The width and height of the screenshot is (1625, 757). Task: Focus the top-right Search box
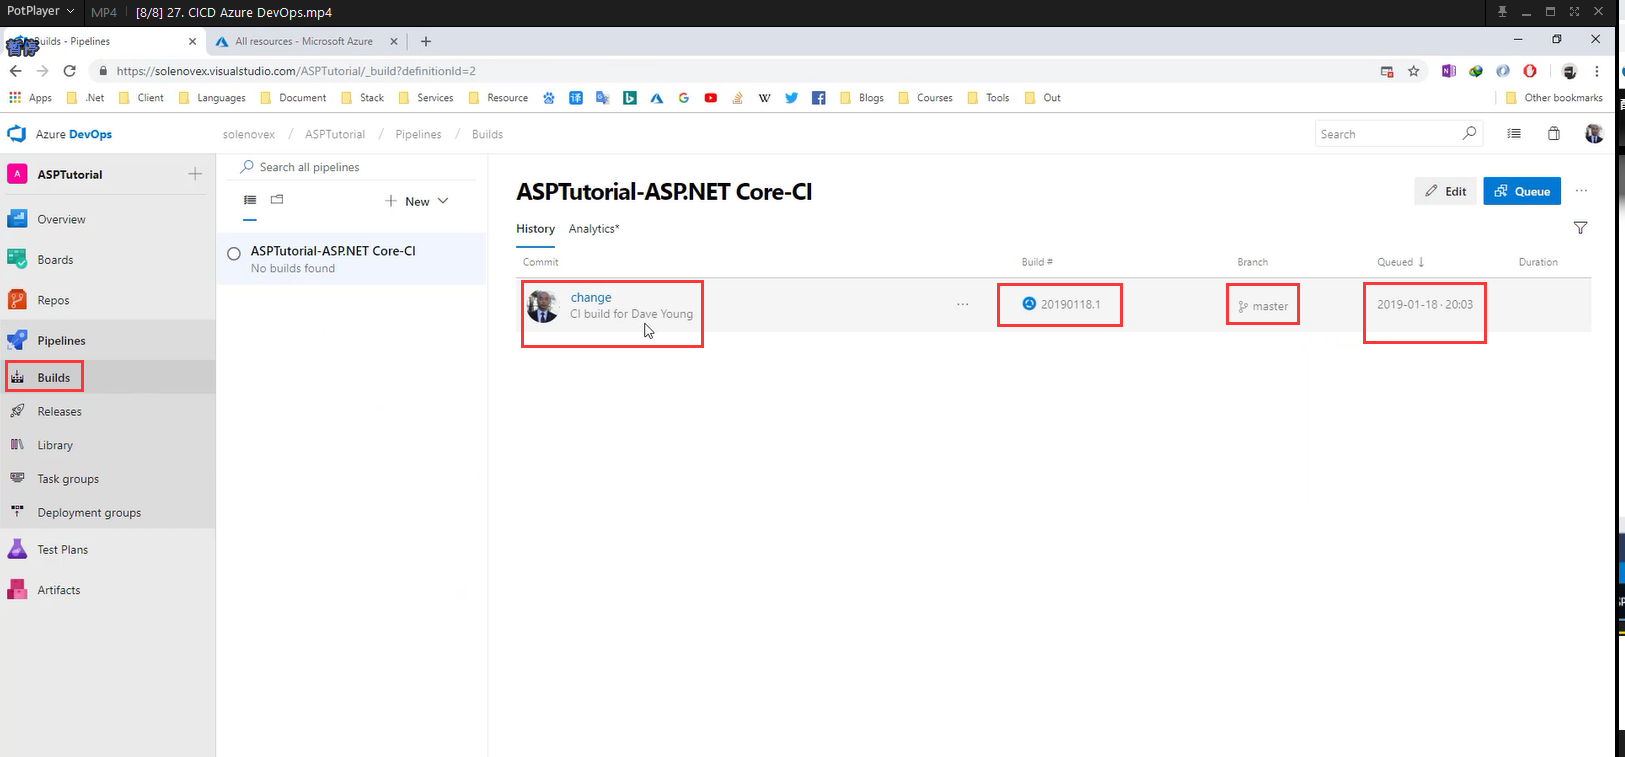pyautogui.click(x=1398, y=134)
